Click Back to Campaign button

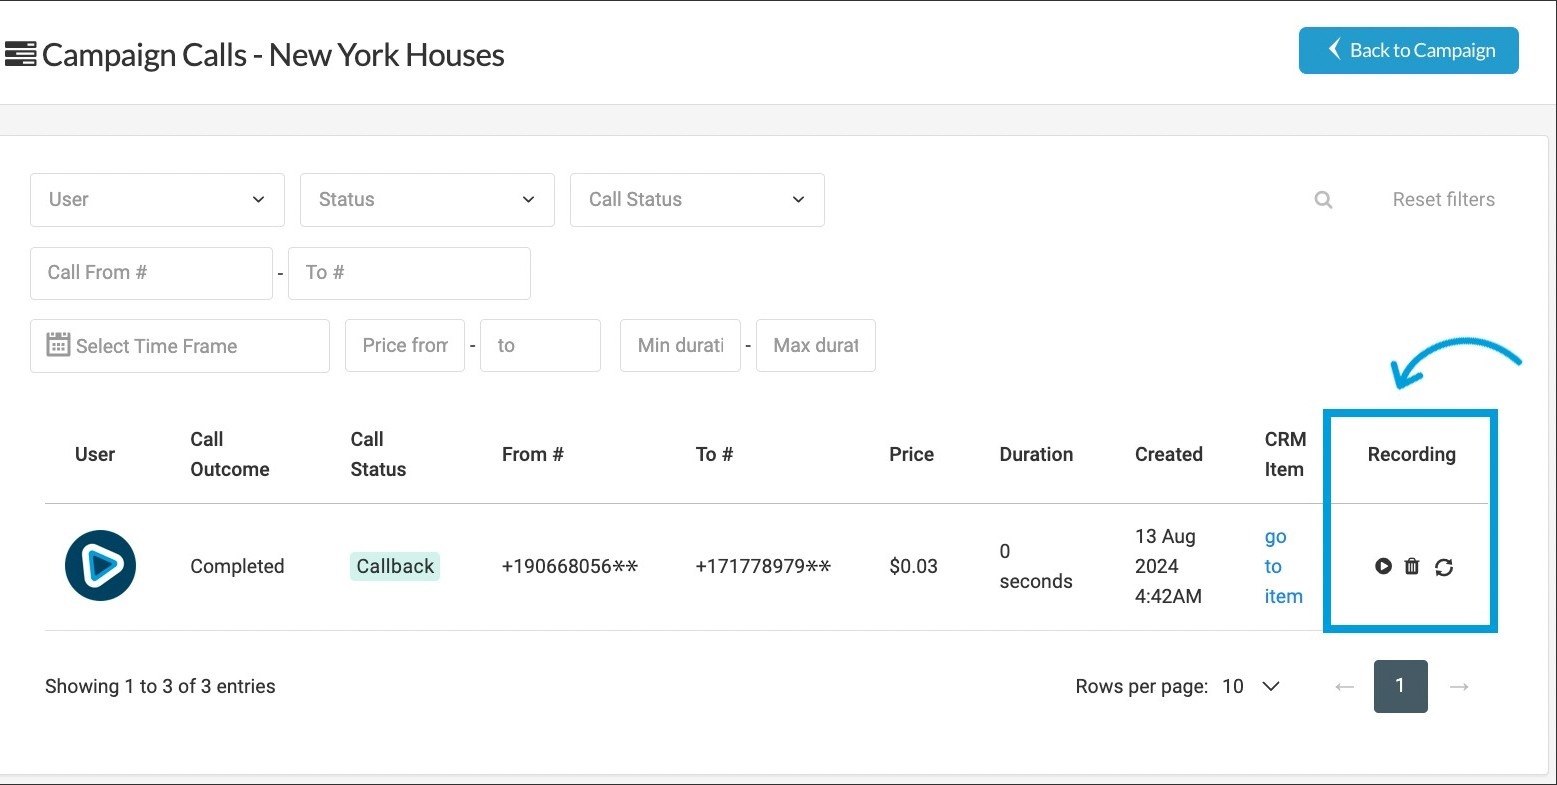1408,50
